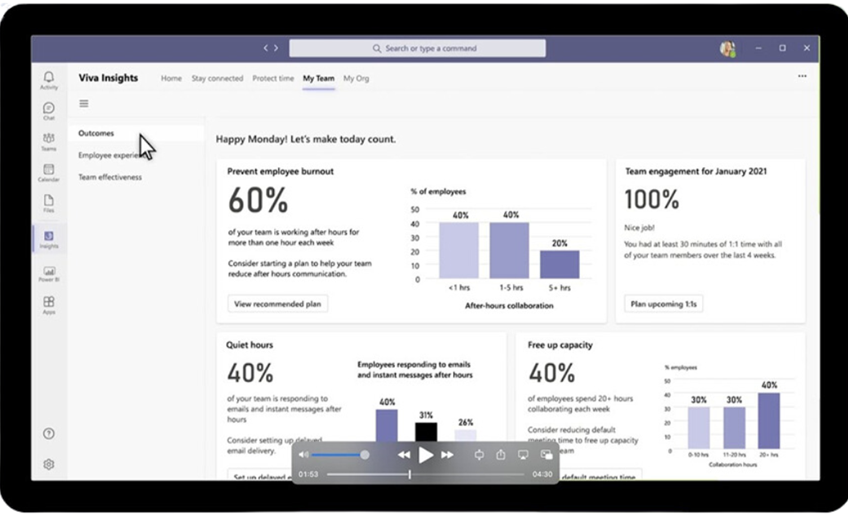Click the forward navigation arrow

click(276, 48)
